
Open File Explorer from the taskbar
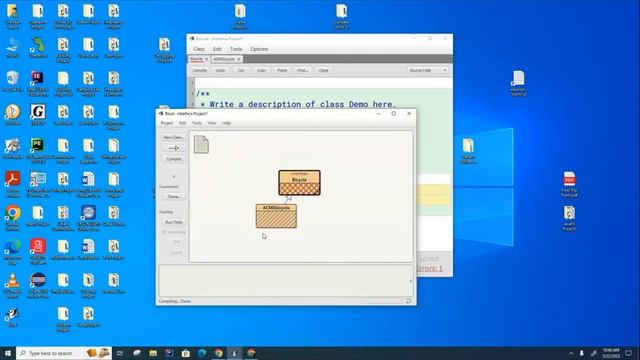pos(153,353)
